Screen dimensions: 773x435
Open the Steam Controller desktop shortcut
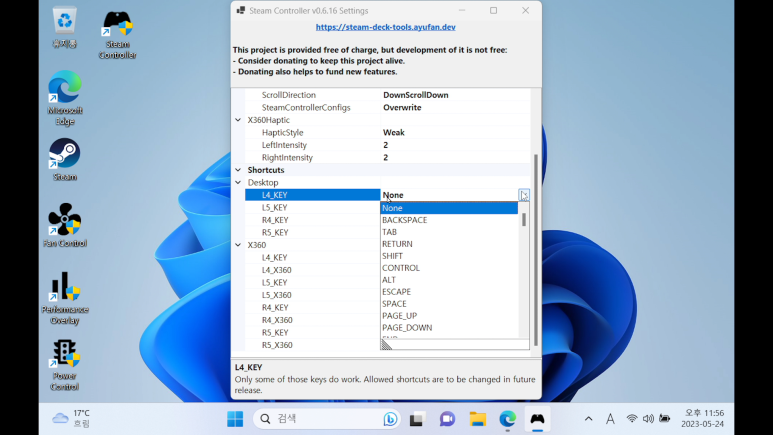(117, 34)
